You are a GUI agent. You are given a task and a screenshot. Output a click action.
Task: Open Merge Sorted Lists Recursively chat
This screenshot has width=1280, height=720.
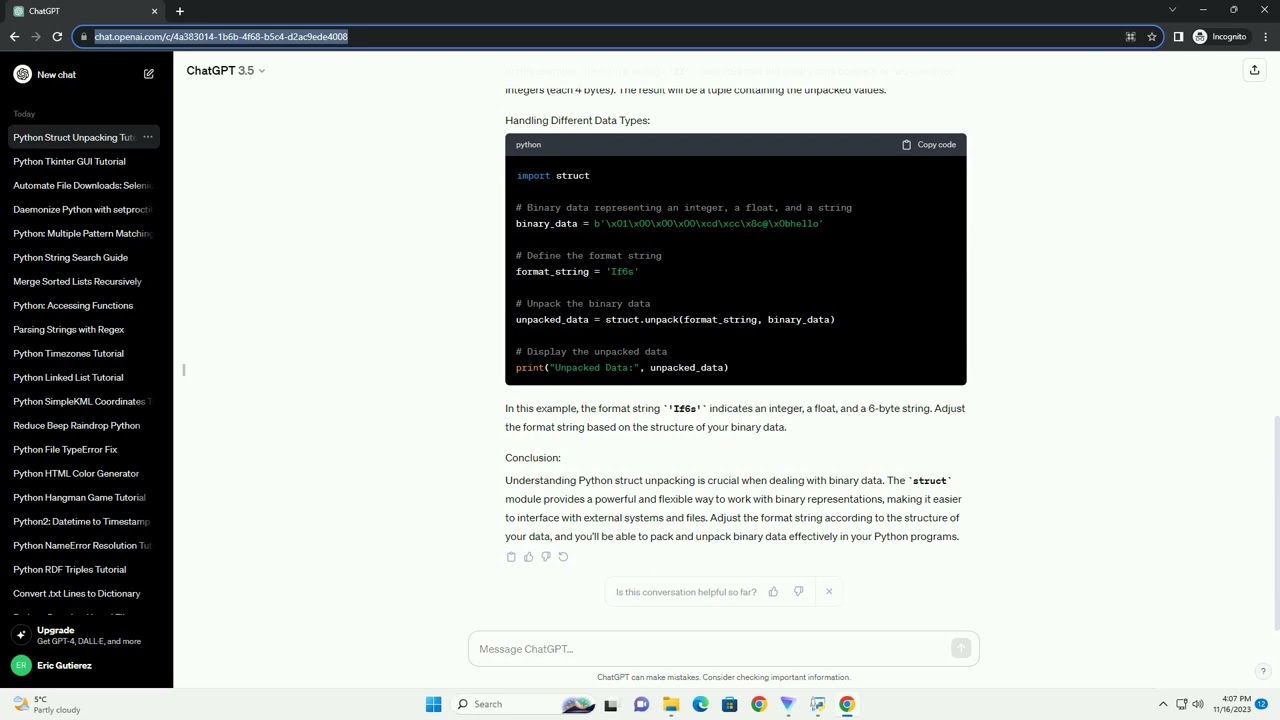click(x=86, y=281)
